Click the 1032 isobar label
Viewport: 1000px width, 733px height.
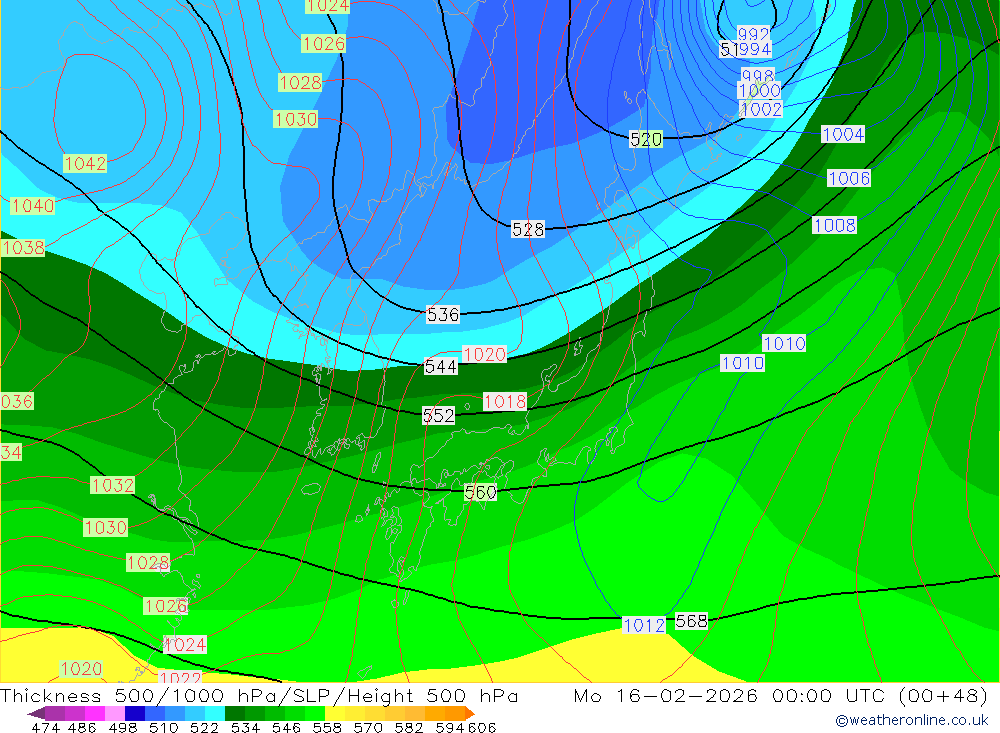click(113, 485)
